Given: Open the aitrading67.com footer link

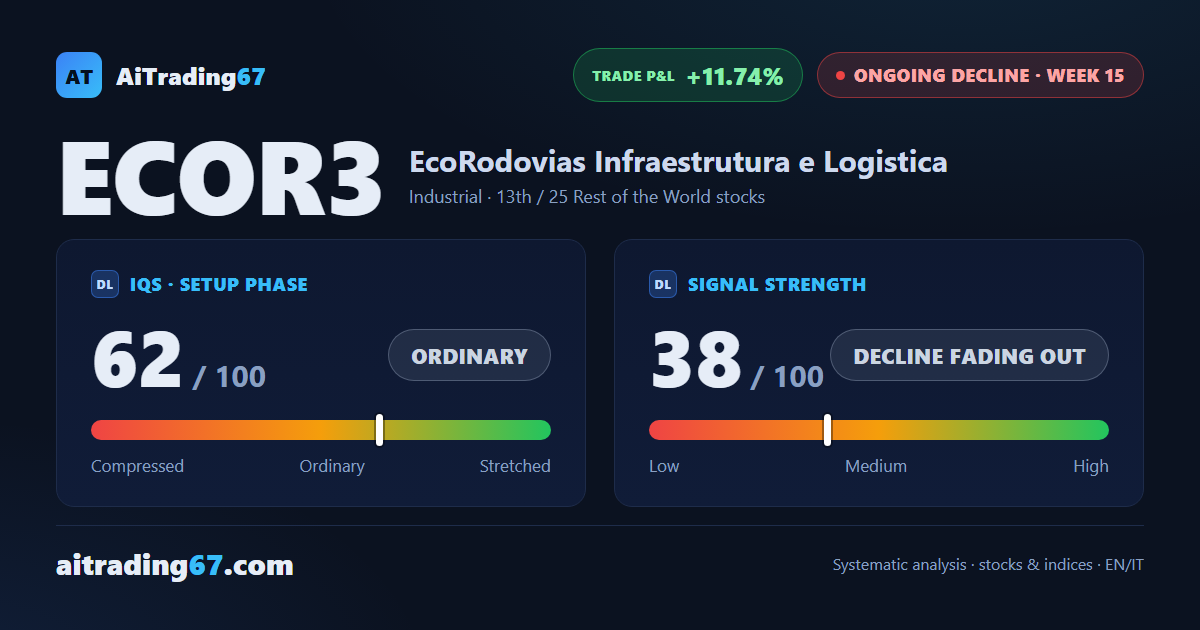Looking at the screenshot, I should 175,566.
